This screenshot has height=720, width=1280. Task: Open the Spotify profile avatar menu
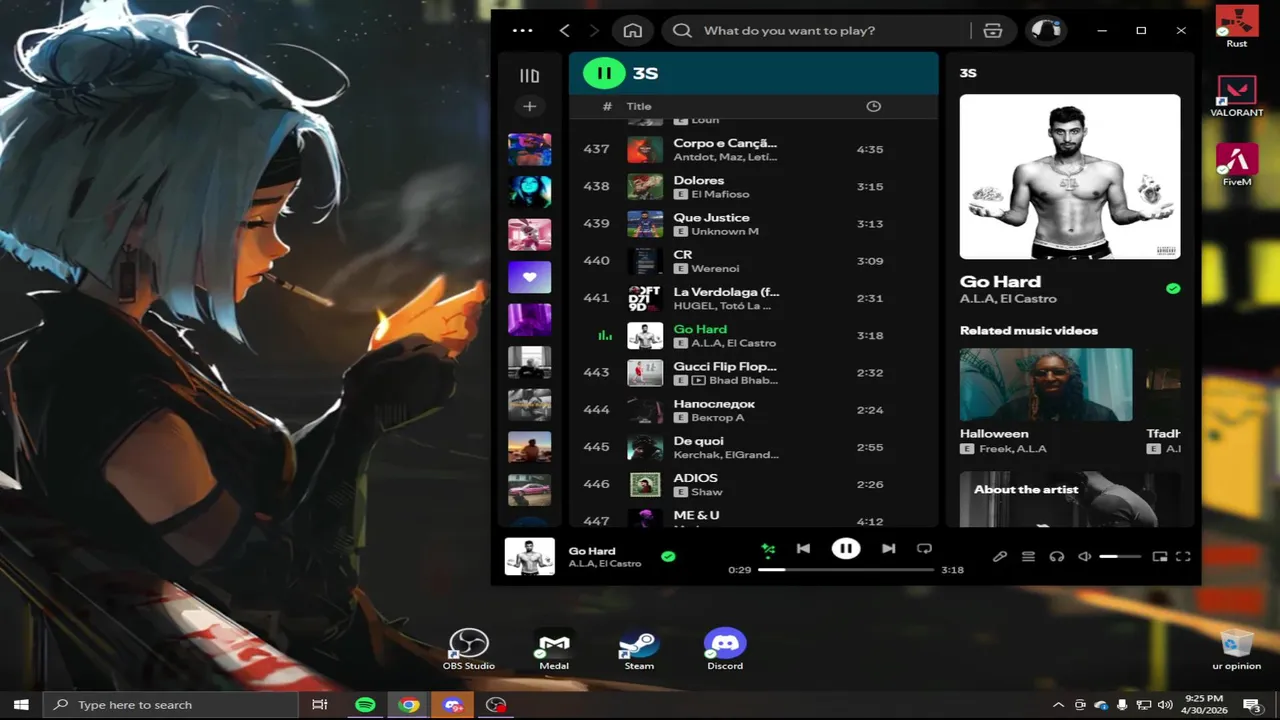coord(1045,31)
